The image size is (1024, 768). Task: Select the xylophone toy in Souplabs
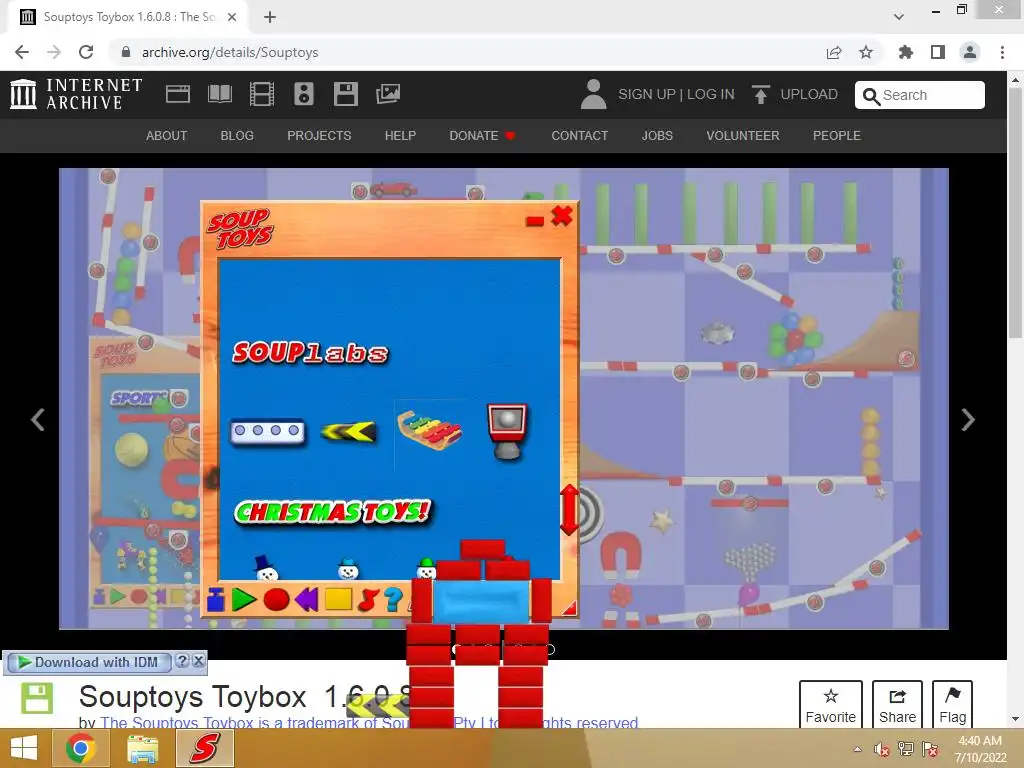(430, 430)
